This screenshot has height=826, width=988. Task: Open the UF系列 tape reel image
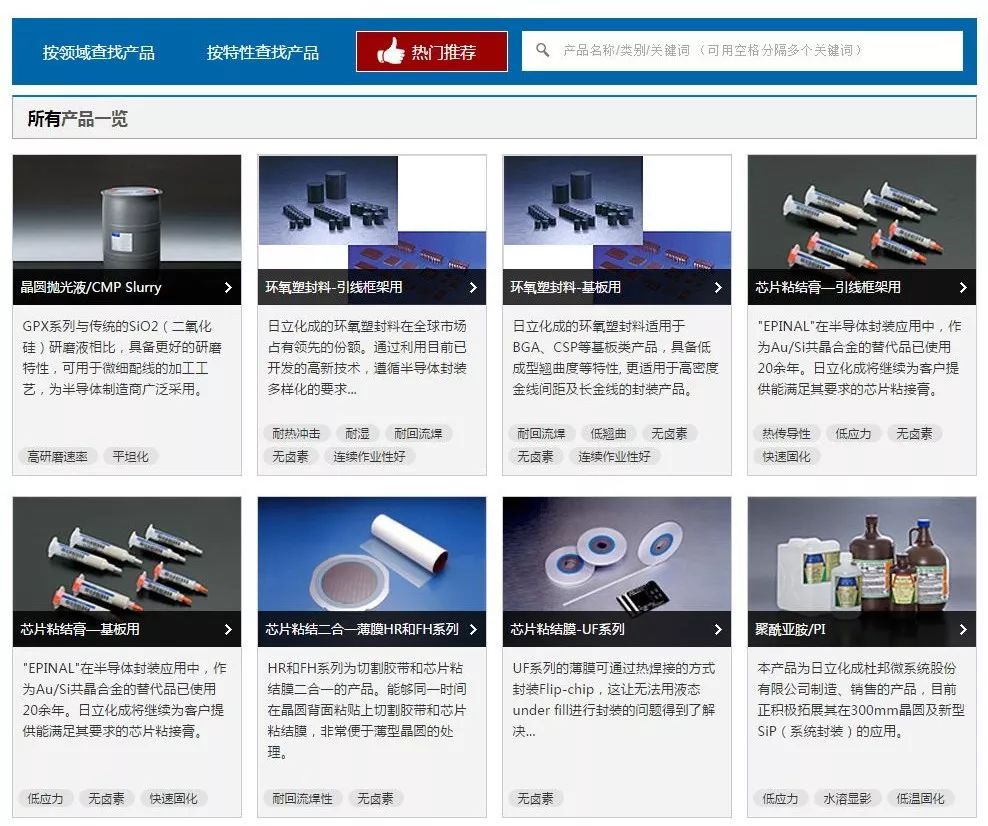coord(617,554)
